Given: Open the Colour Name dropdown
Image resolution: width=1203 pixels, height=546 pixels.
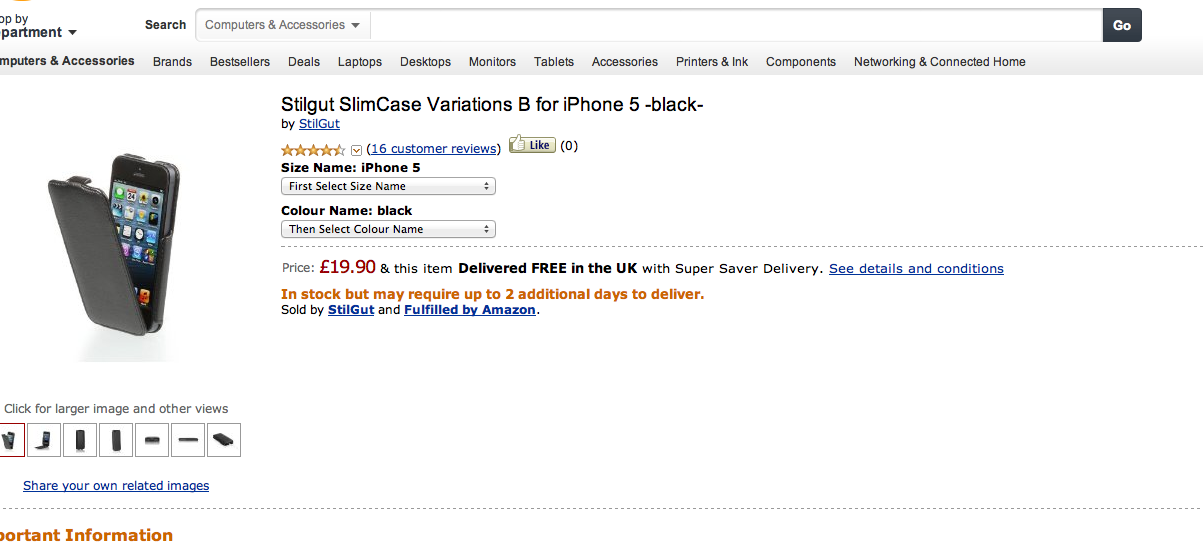Looking at the screenshot, I should tap(388, 229).
